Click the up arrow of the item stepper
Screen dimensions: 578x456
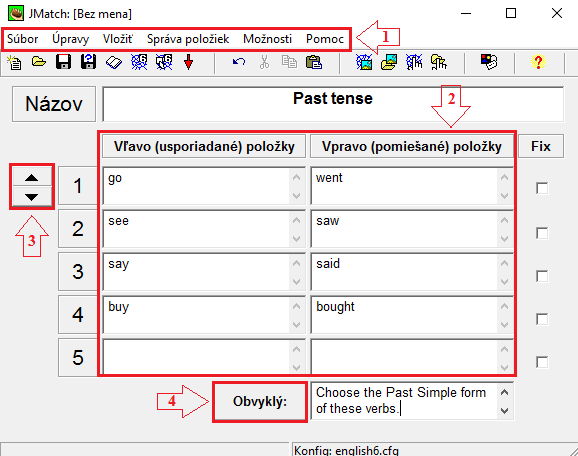[32, 178]
